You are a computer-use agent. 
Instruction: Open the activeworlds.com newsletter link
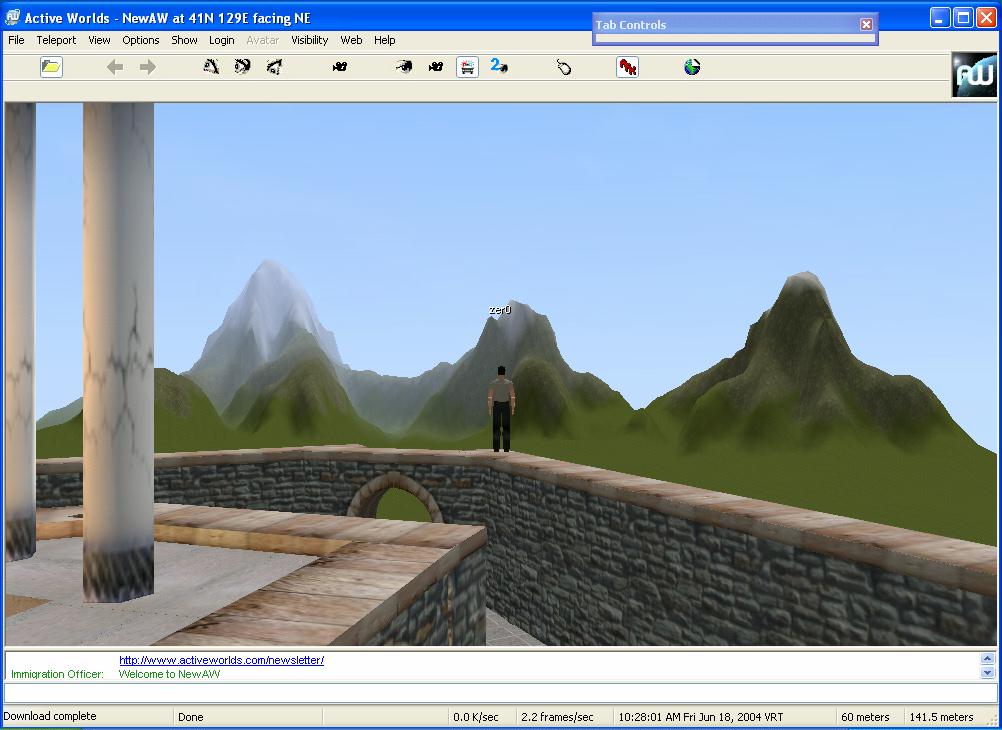[221, 660]
